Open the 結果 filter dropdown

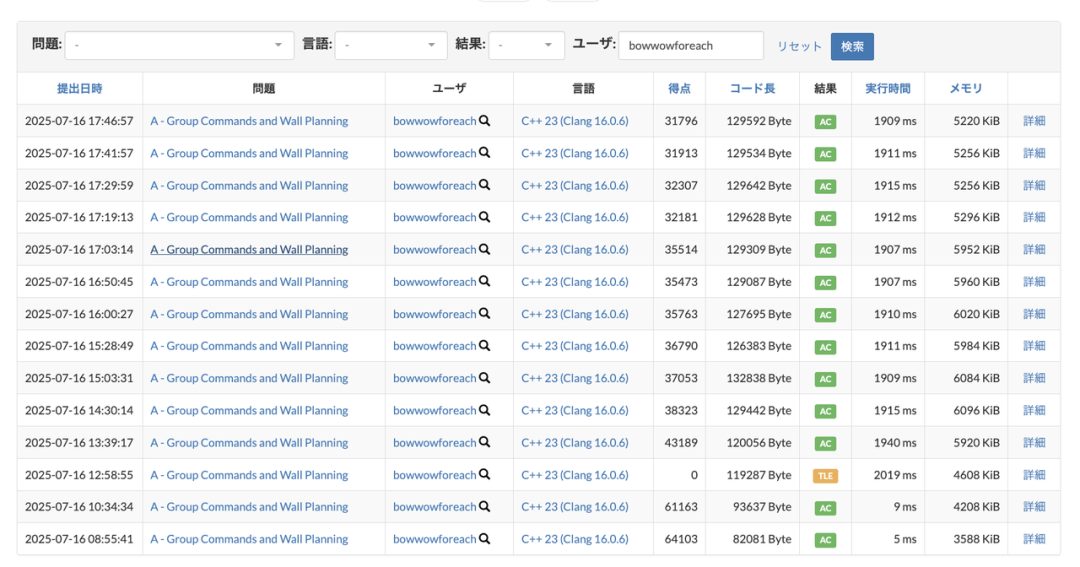click(x=526, y=45)
